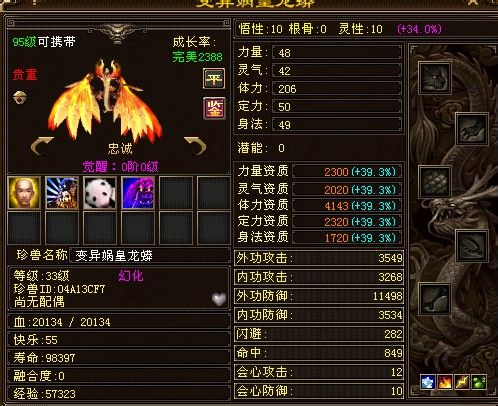Click the lightning element icon
Viewport: 498px width, 406px height.
click(x=462, y=382)
